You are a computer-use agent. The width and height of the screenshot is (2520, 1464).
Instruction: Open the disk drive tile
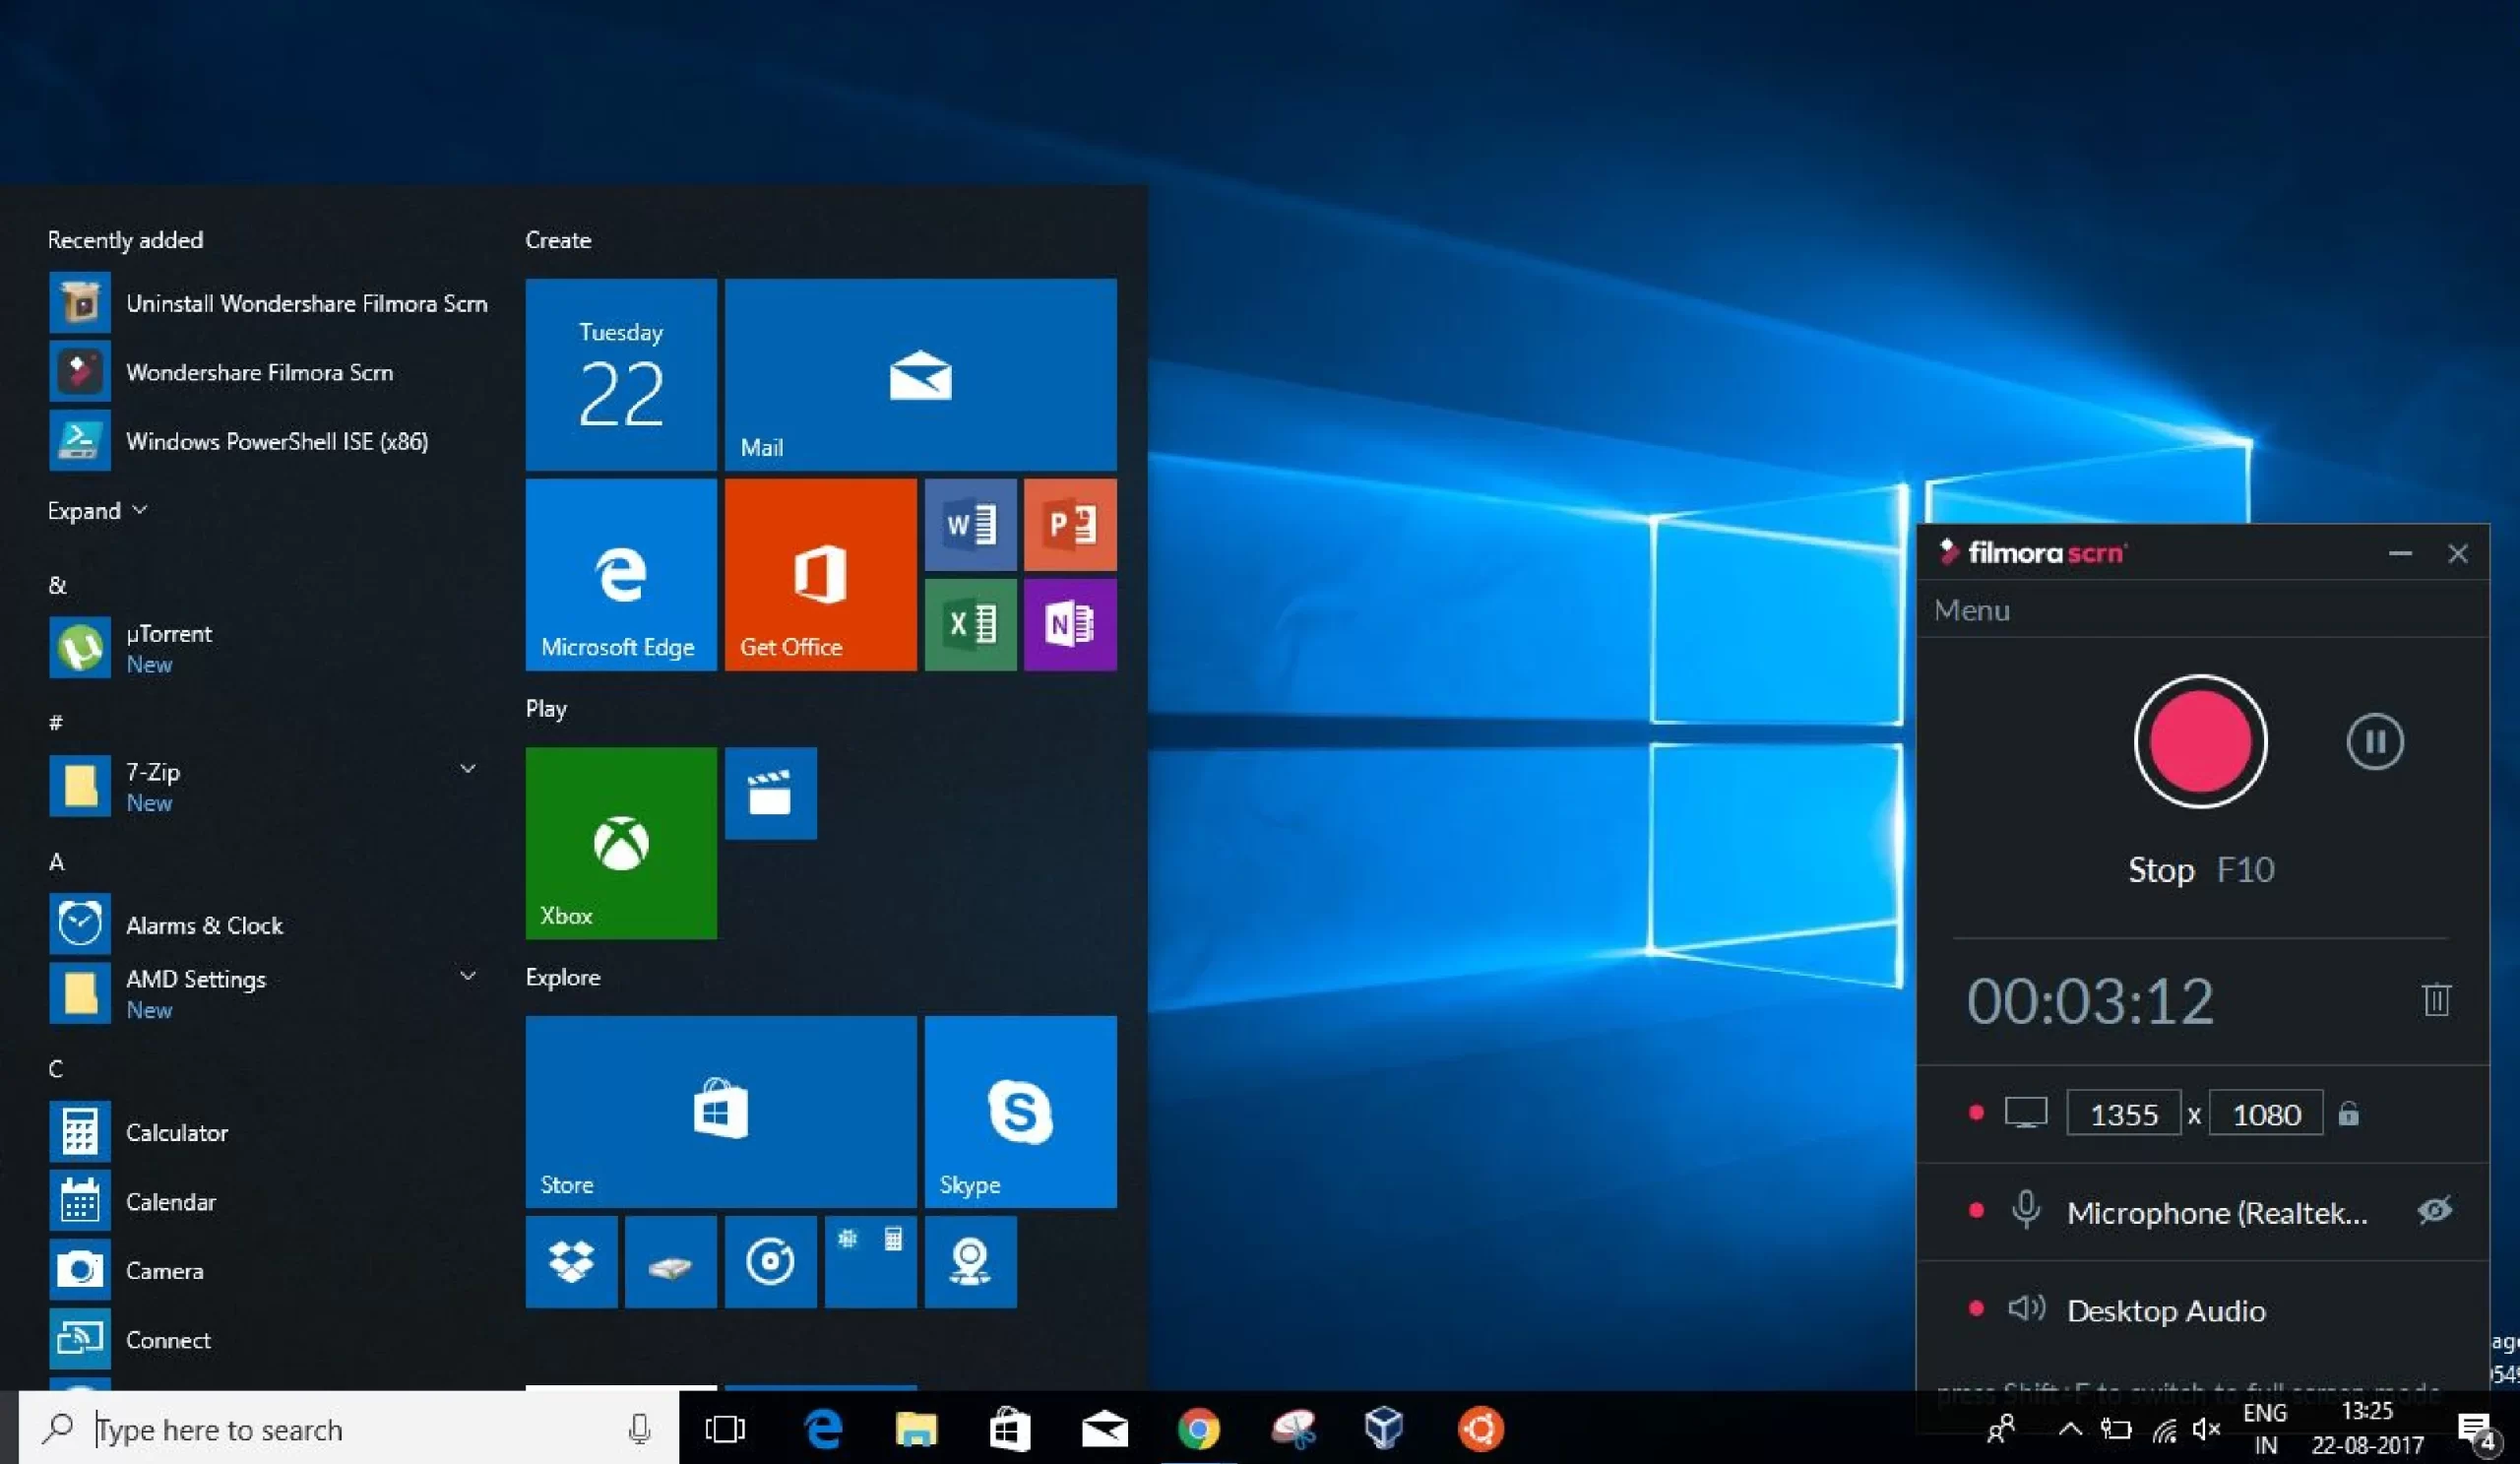pos(670,1262)
